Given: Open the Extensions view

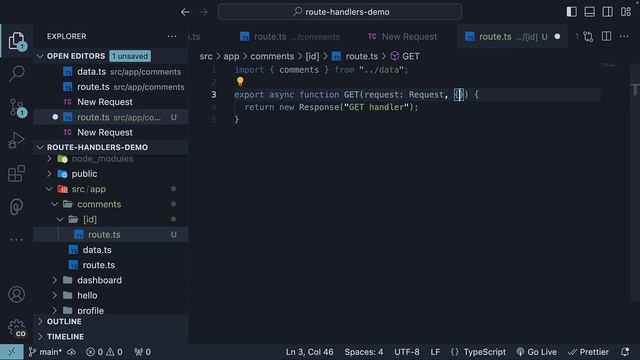Looking at the screenshot, I should coord(16,174).
